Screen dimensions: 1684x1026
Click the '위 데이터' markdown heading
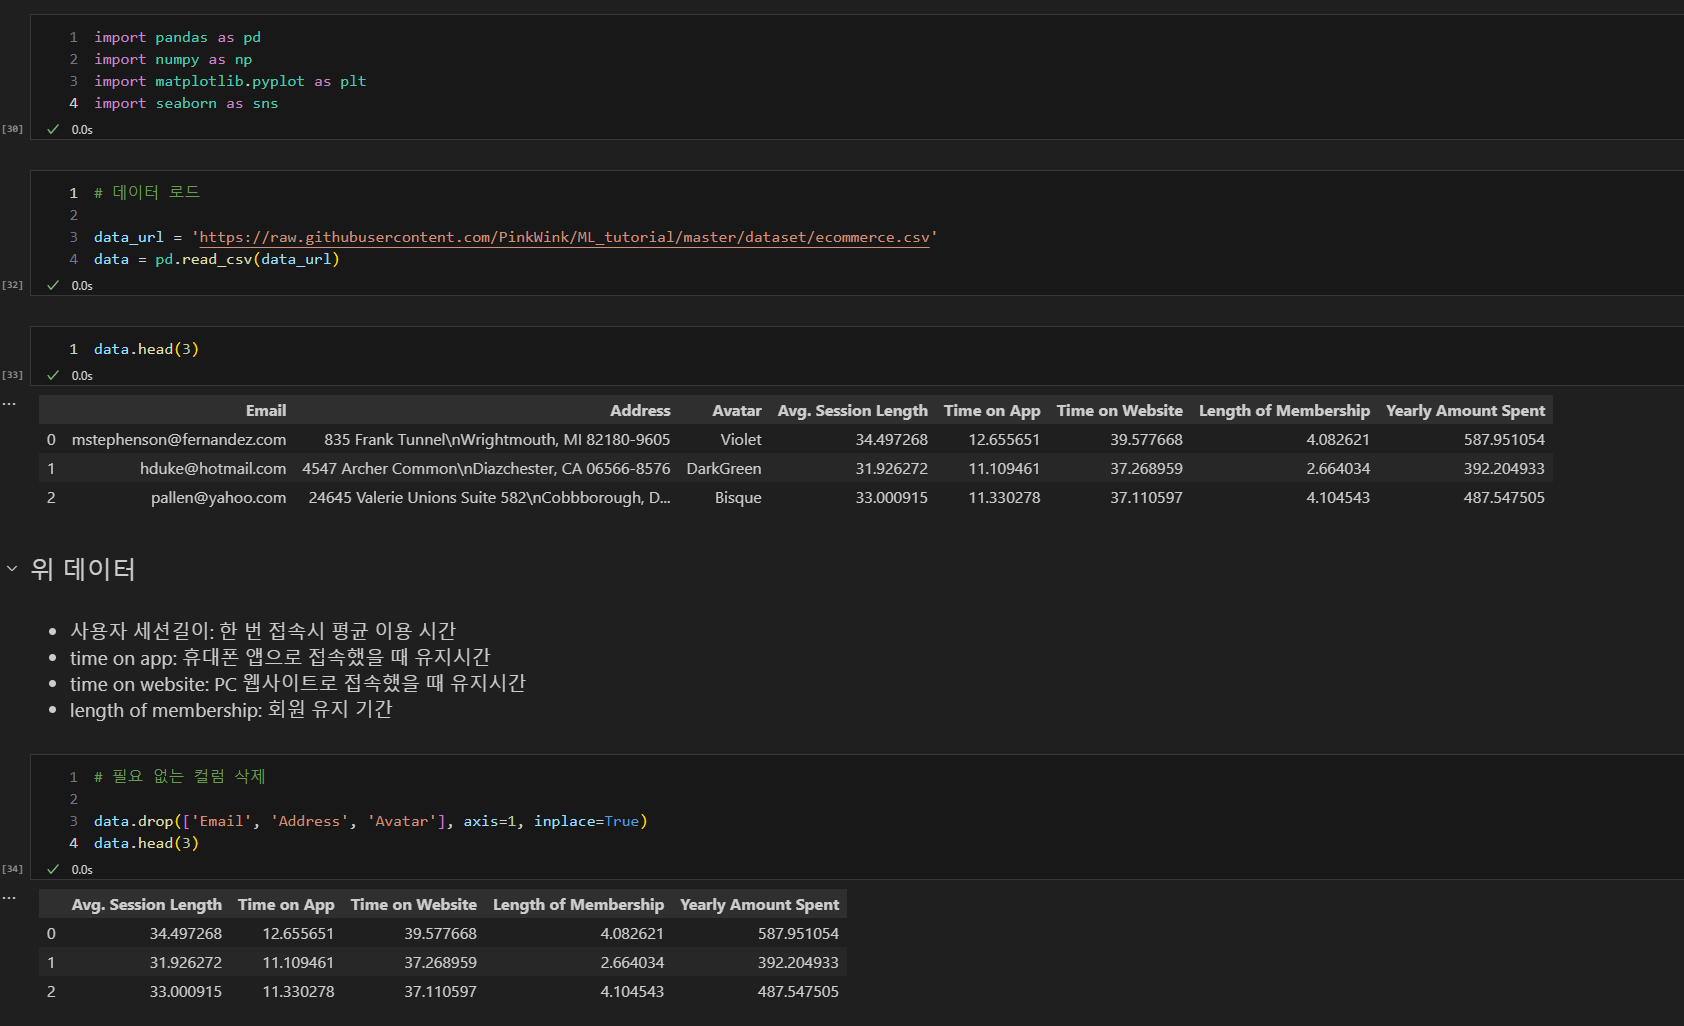(x=83, y=569)
